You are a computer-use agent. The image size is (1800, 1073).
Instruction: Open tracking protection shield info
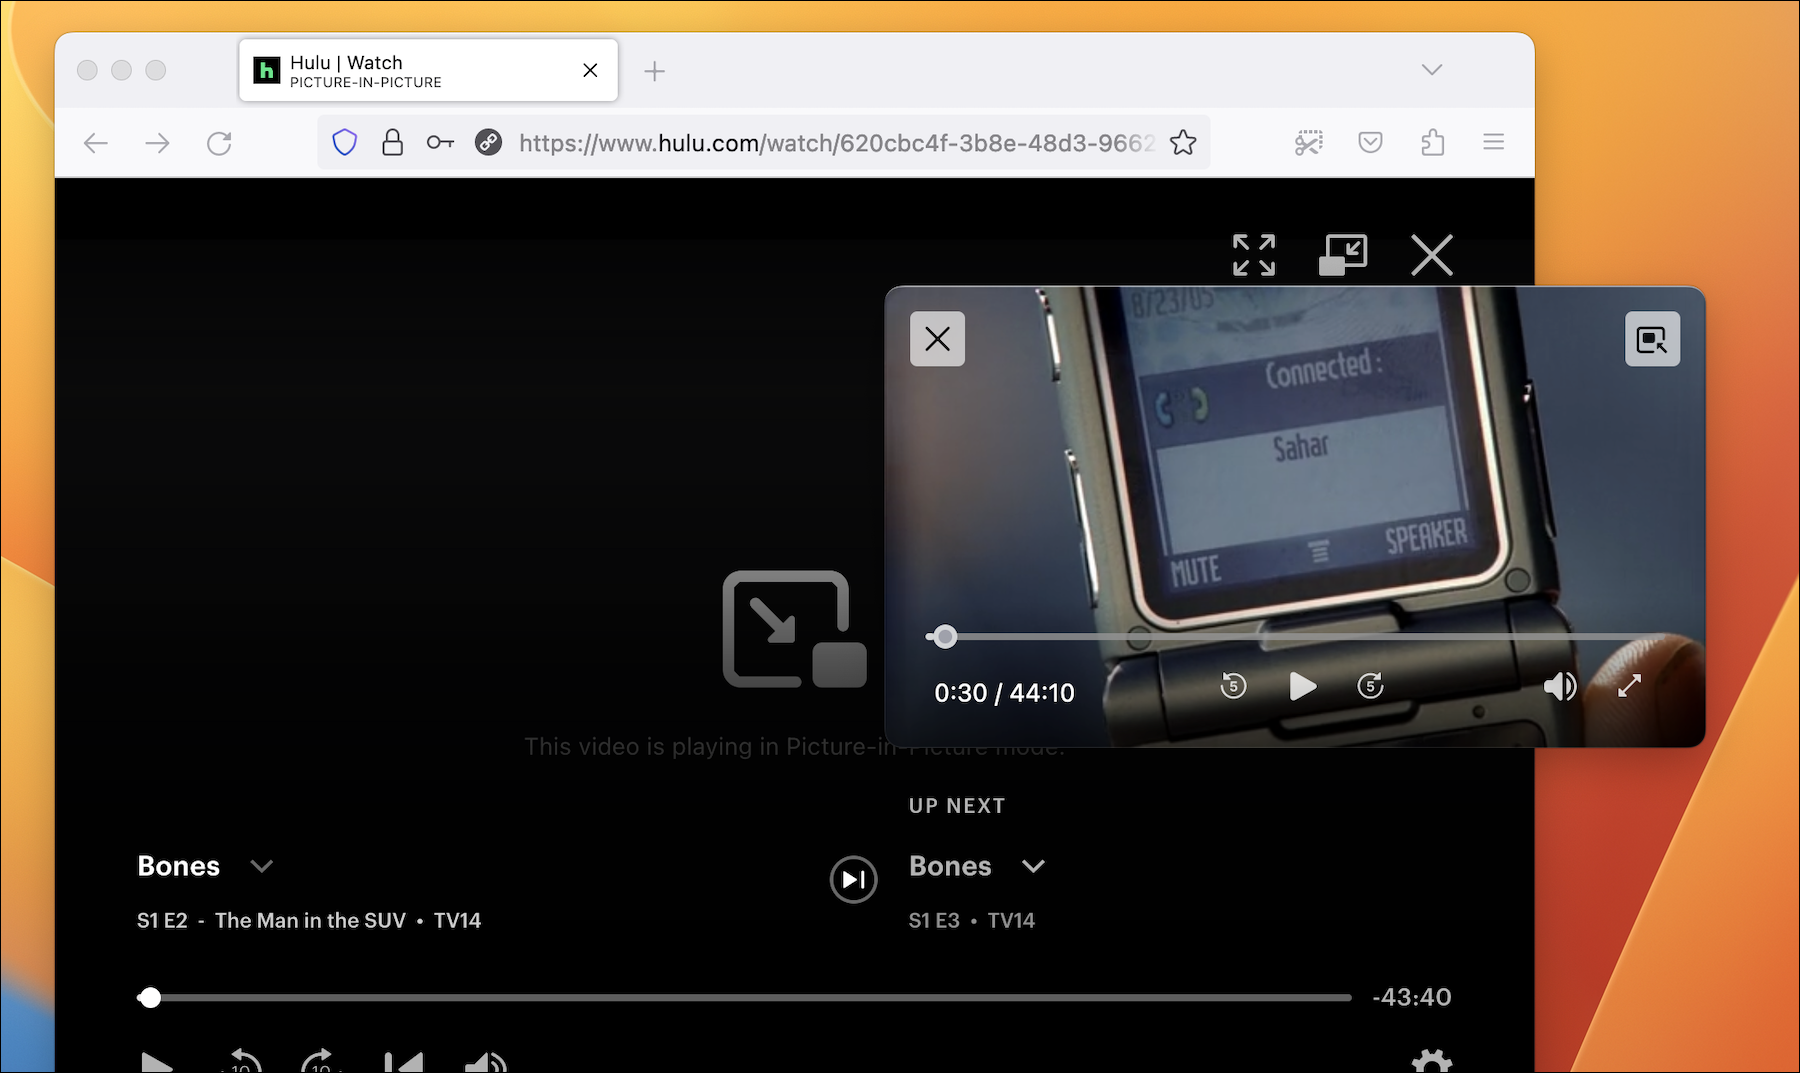pyautogui.click(x=344, y=143)
